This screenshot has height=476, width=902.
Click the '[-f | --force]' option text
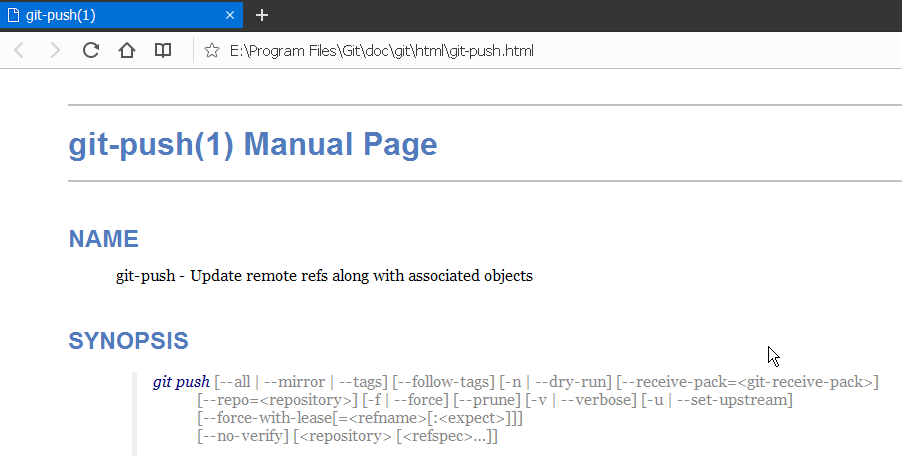(x=406, y=400)
